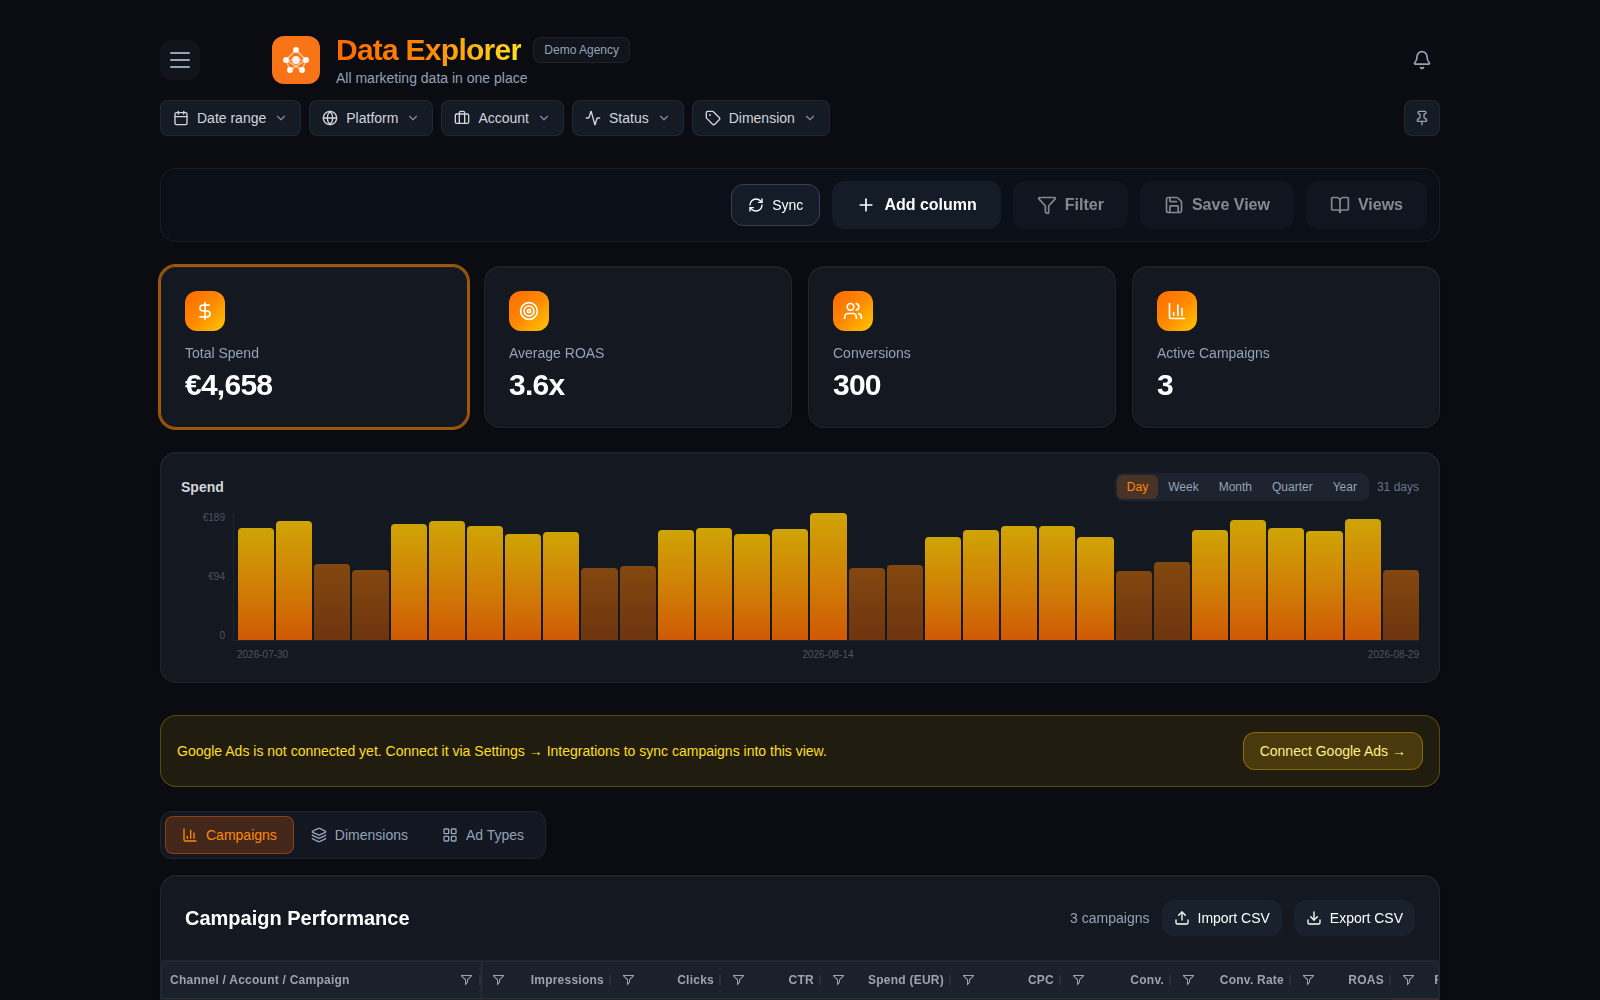Screen dimensions: 1600x1000
Task: Select the Average ROAS metric card
Action: (638, 347)
